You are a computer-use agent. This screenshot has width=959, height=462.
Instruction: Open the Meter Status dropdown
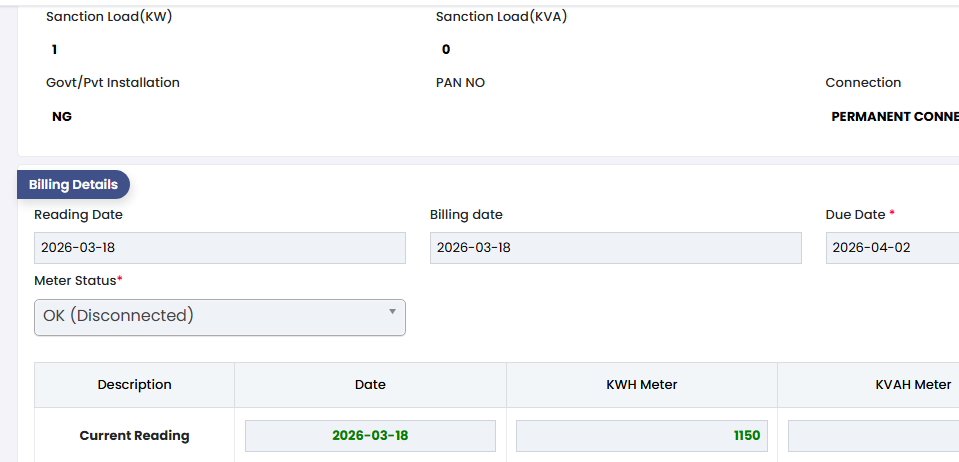pyautogui.click(x=220, y=316)
